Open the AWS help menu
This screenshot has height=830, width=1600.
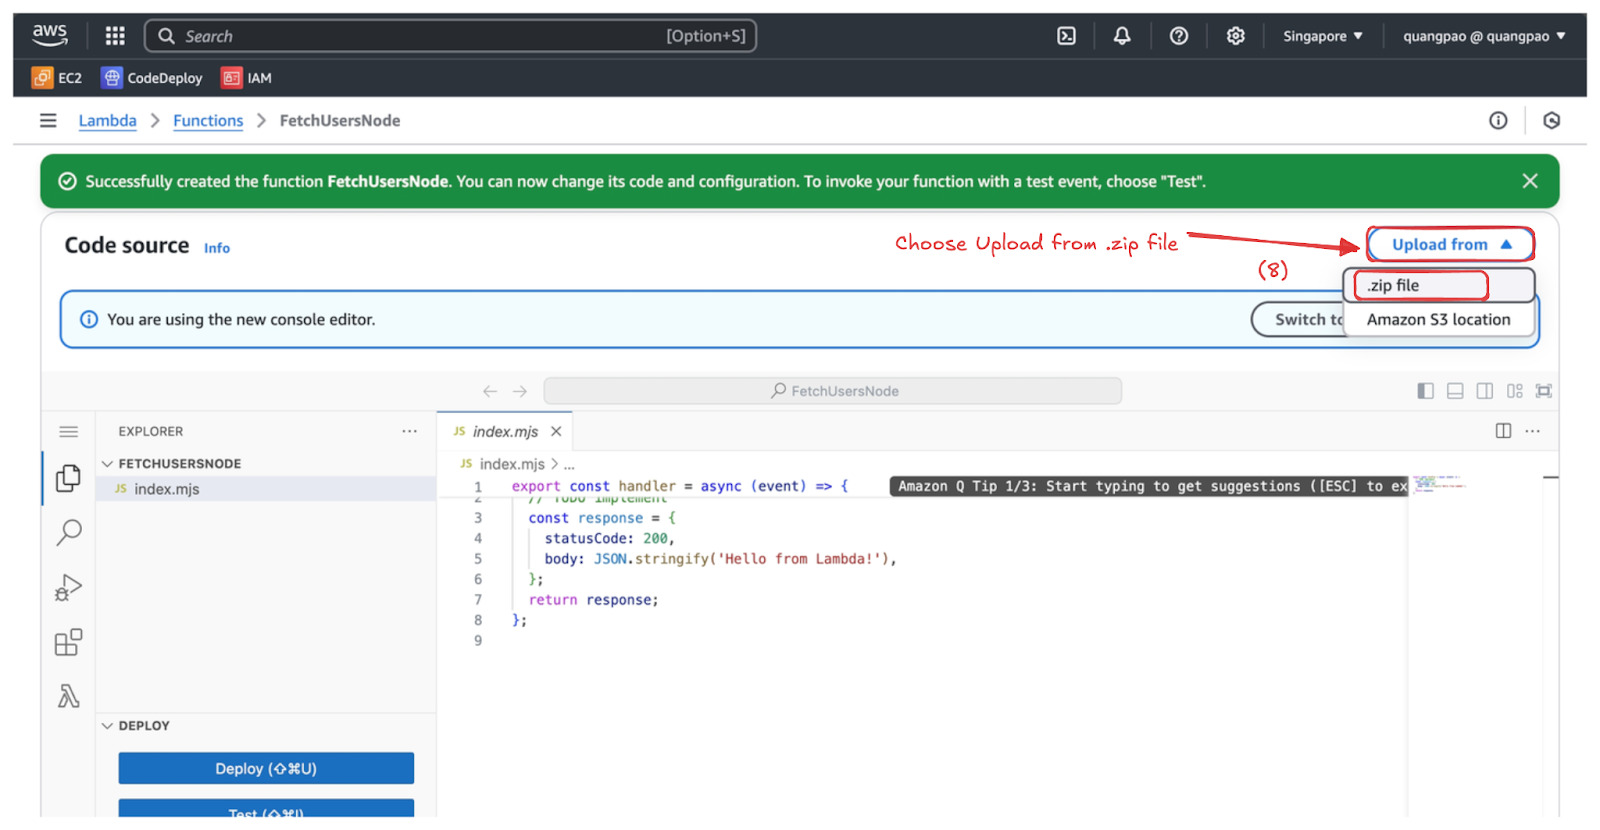(x=1179, y=36)
